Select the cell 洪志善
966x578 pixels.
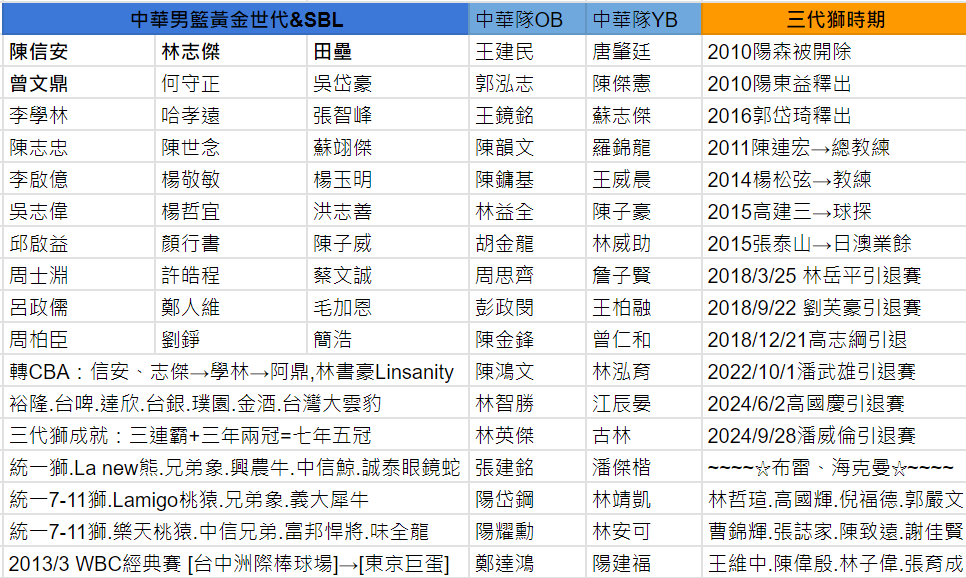point(388,211)
